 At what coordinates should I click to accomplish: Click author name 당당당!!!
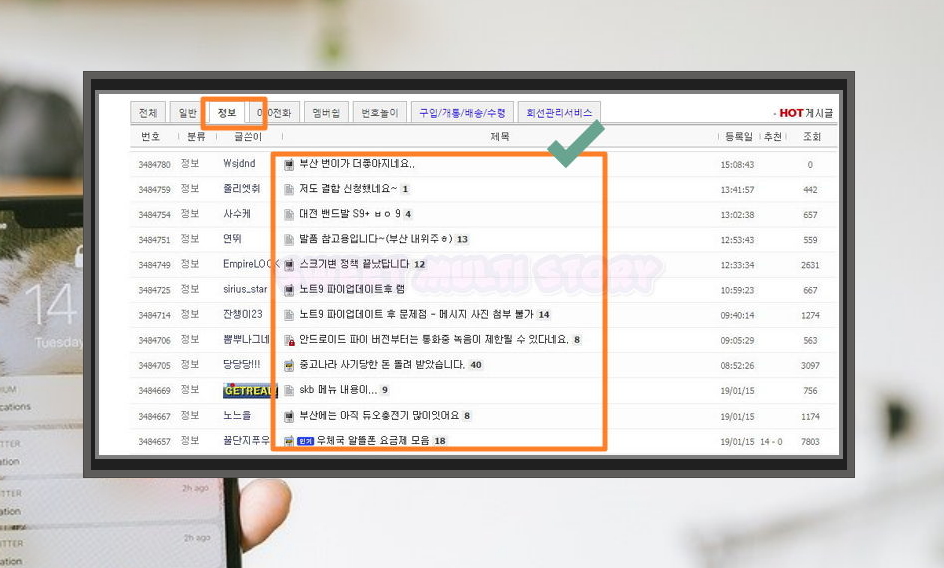tap(241, 364)
